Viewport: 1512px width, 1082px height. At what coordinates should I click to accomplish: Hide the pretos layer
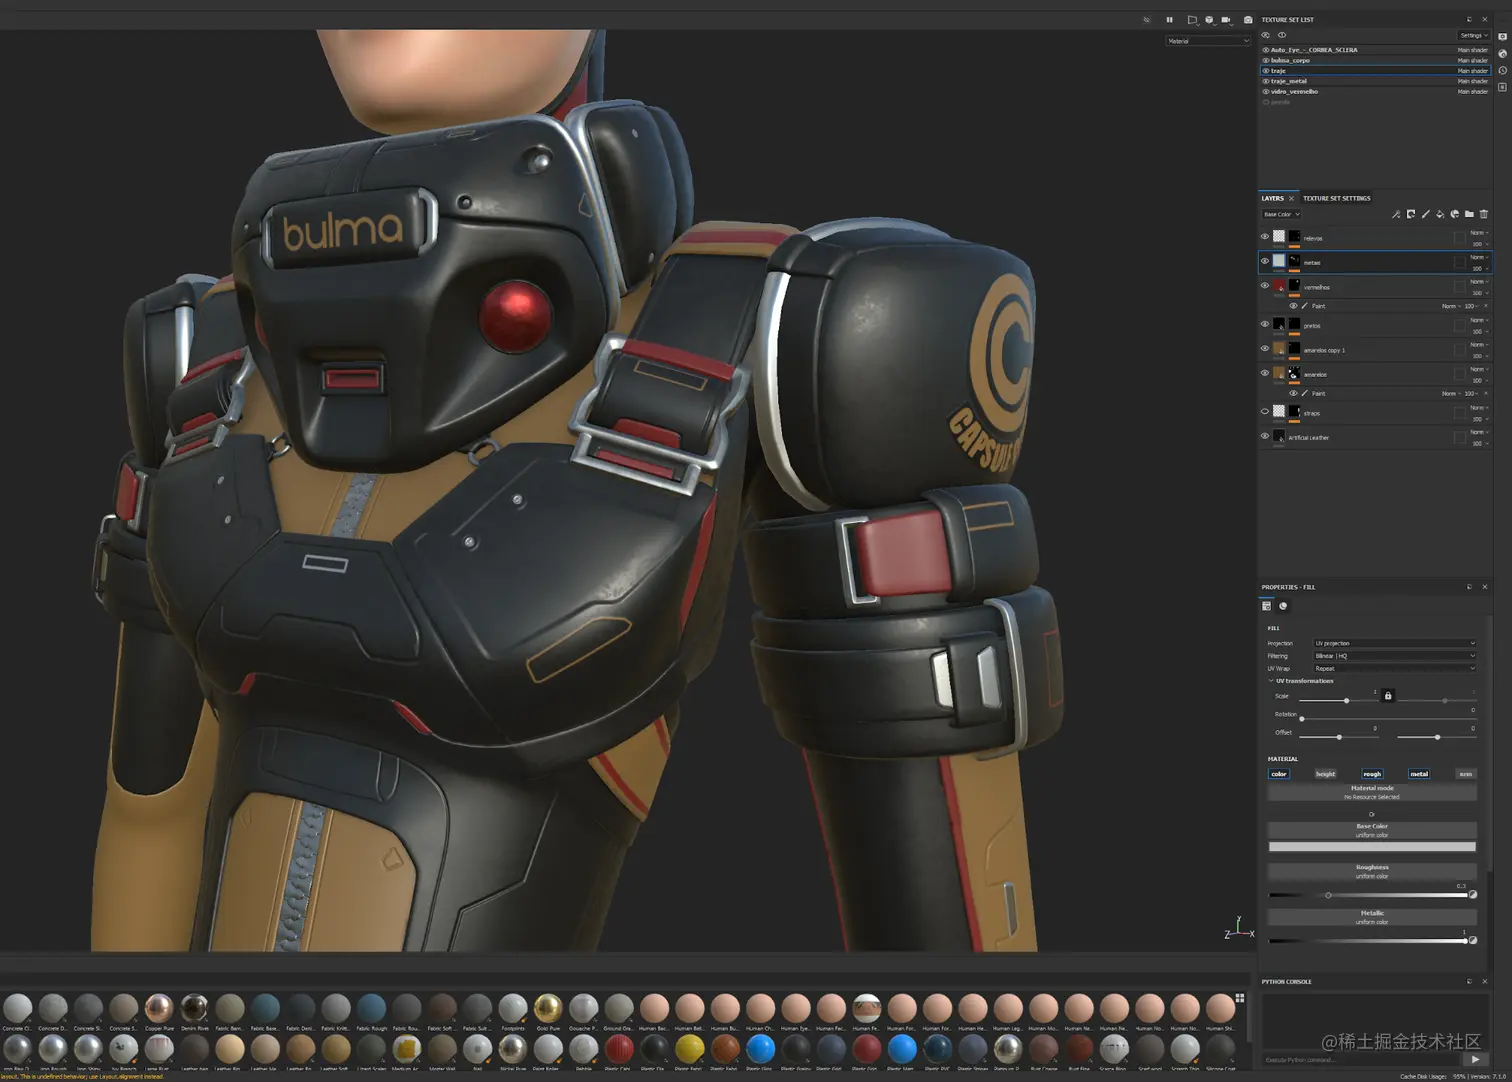point(1265,324)
